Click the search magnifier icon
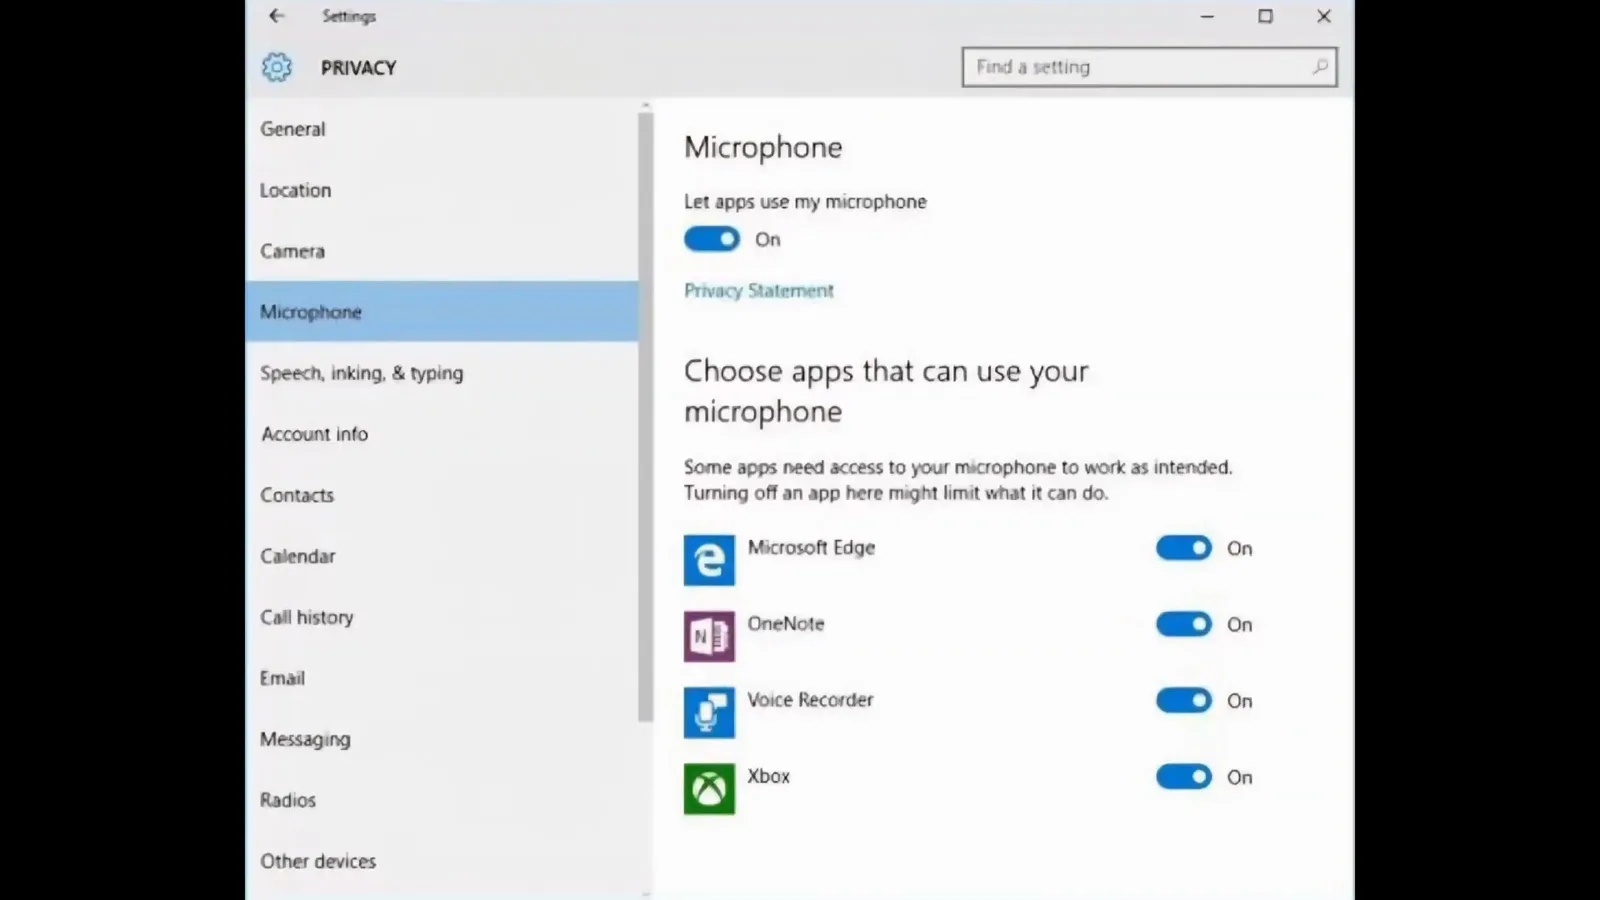This screenshot has height=900, width=1600. pyautogui.click(x=1320, y=67)
